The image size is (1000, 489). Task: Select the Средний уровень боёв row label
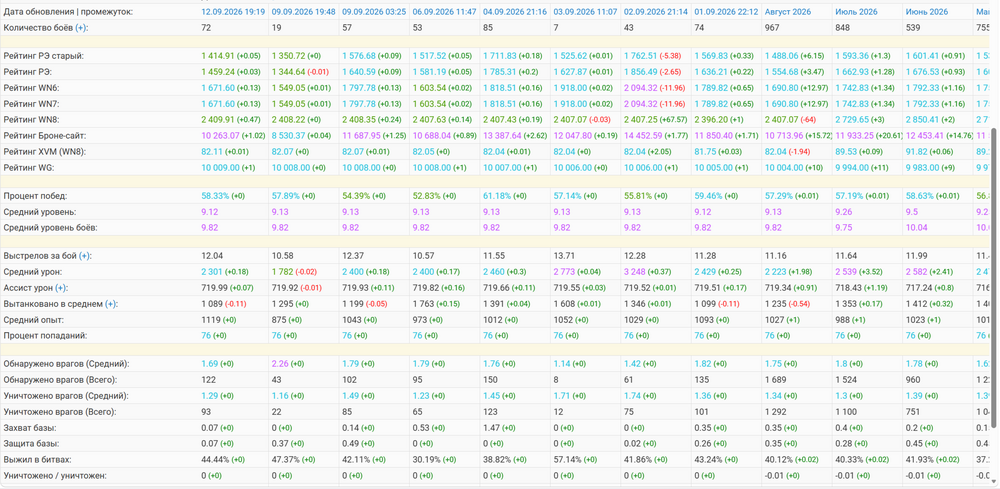(52, 228)
